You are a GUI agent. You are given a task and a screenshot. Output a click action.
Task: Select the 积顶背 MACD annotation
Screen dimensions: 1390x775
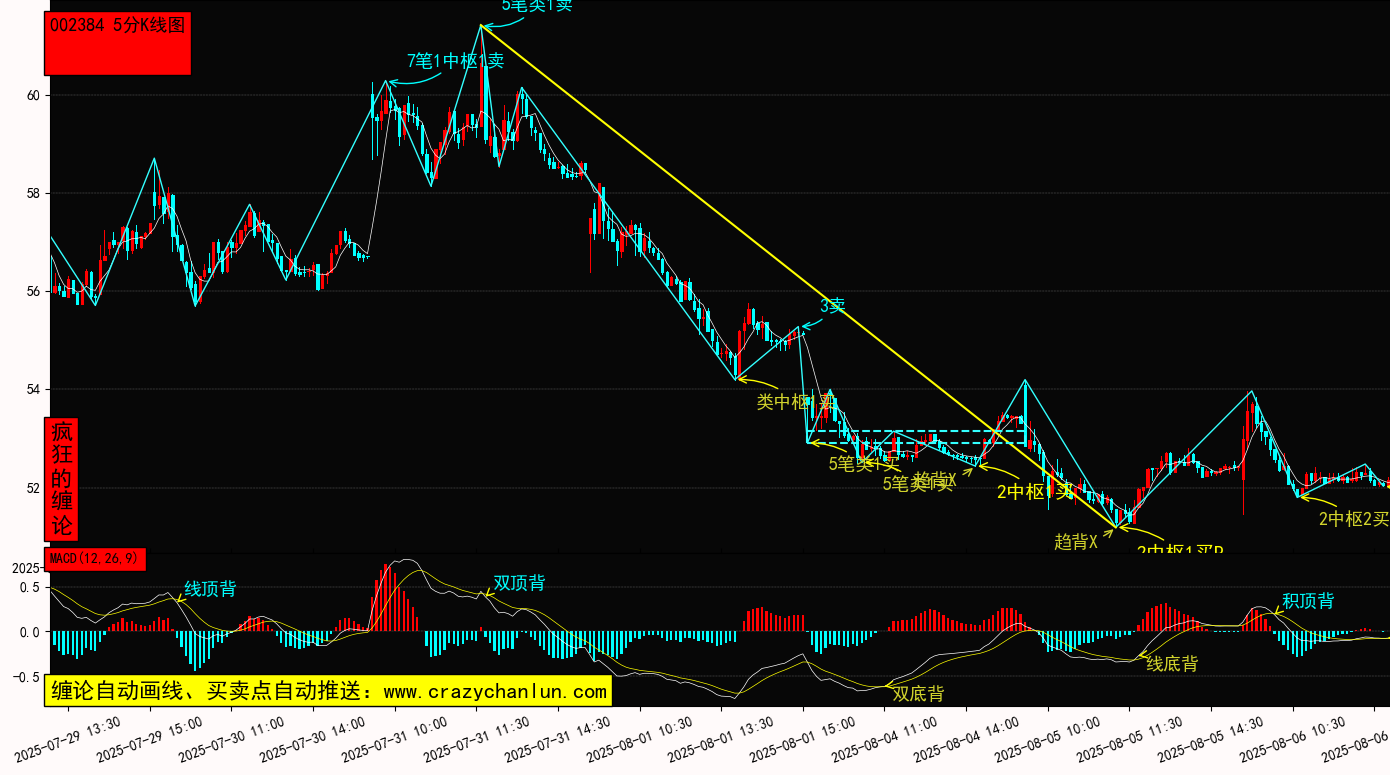(x=1307, y=601)
